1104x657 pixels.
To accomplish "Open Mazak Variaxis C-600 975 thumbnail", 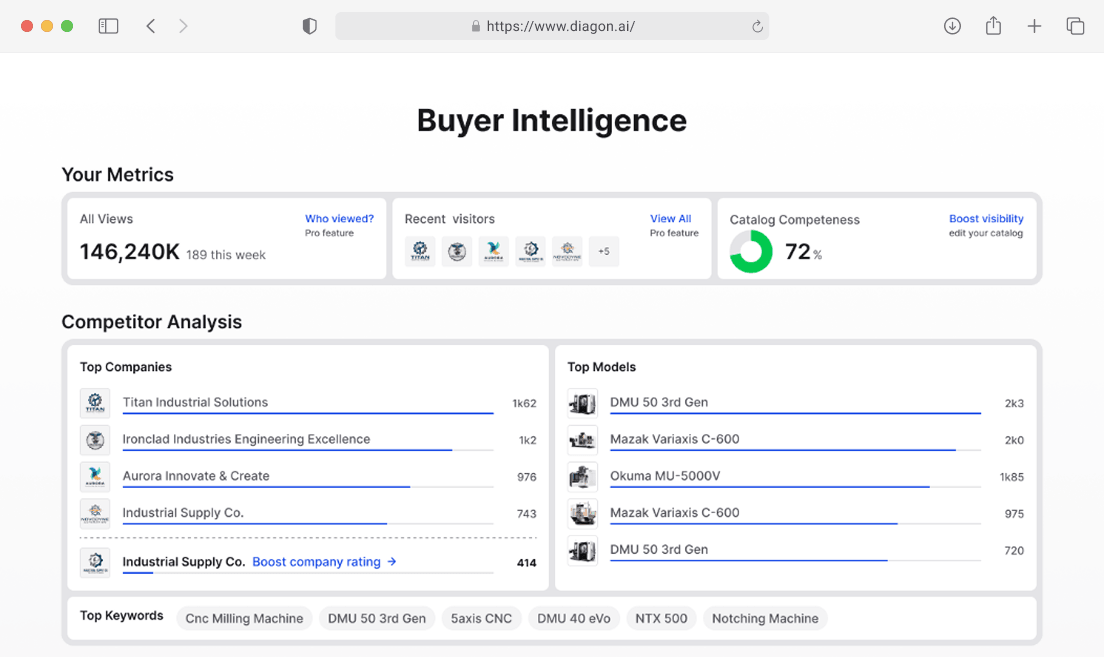I will point(582,513).
